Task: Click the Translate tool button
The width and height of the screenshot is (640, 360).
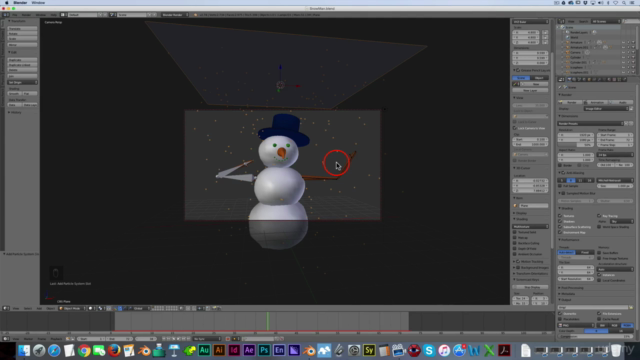Action: (22, 29)
